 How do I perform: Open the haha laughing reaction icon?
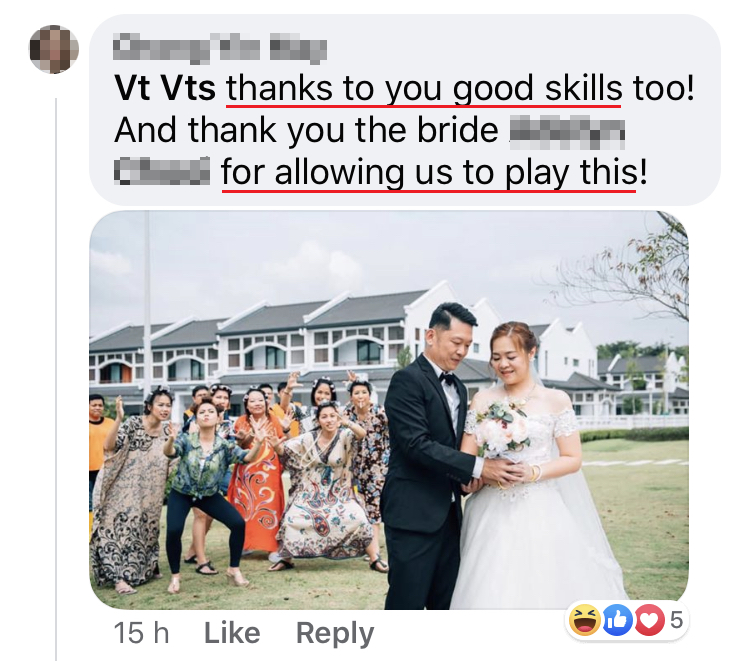[x=585, y=620]
